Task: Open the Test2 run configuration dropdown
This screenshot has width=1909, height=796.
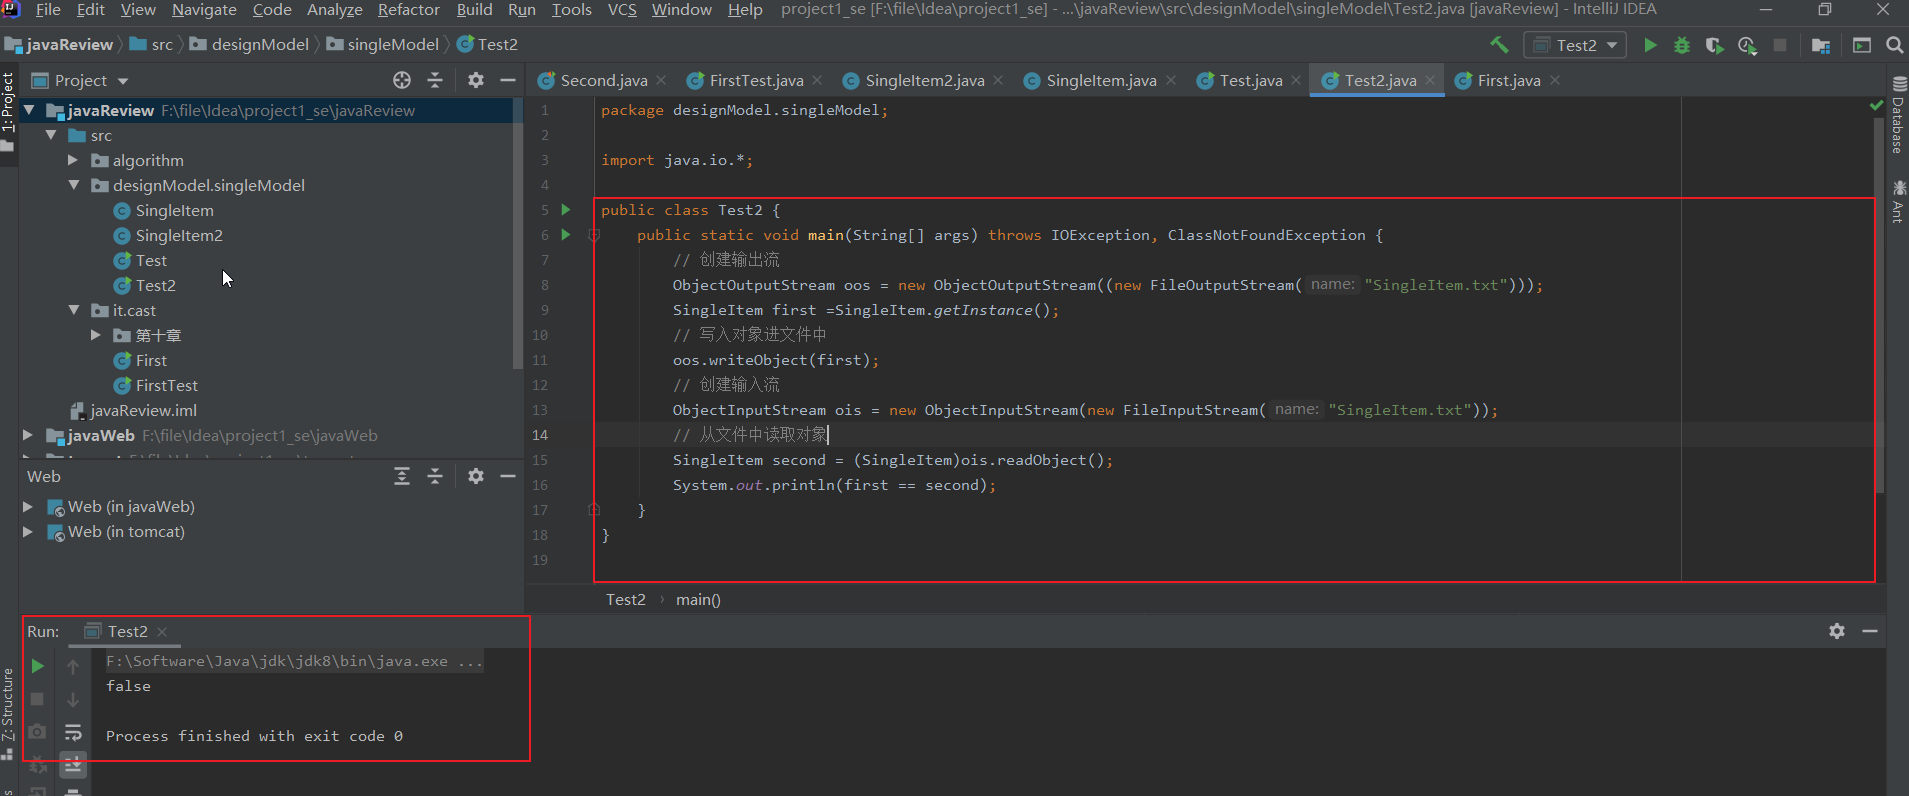Action: pyautogui.click(x=1575, y=45)
